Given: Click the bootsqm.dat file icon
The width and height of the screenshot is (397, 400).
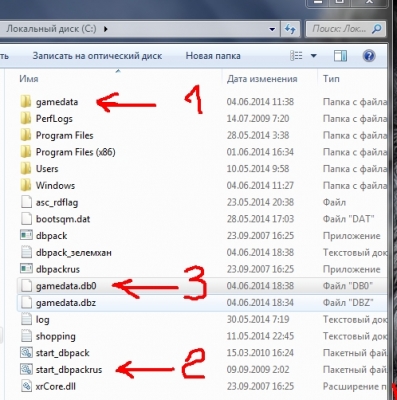Looking at the screenshot, I should coord(26,219).
